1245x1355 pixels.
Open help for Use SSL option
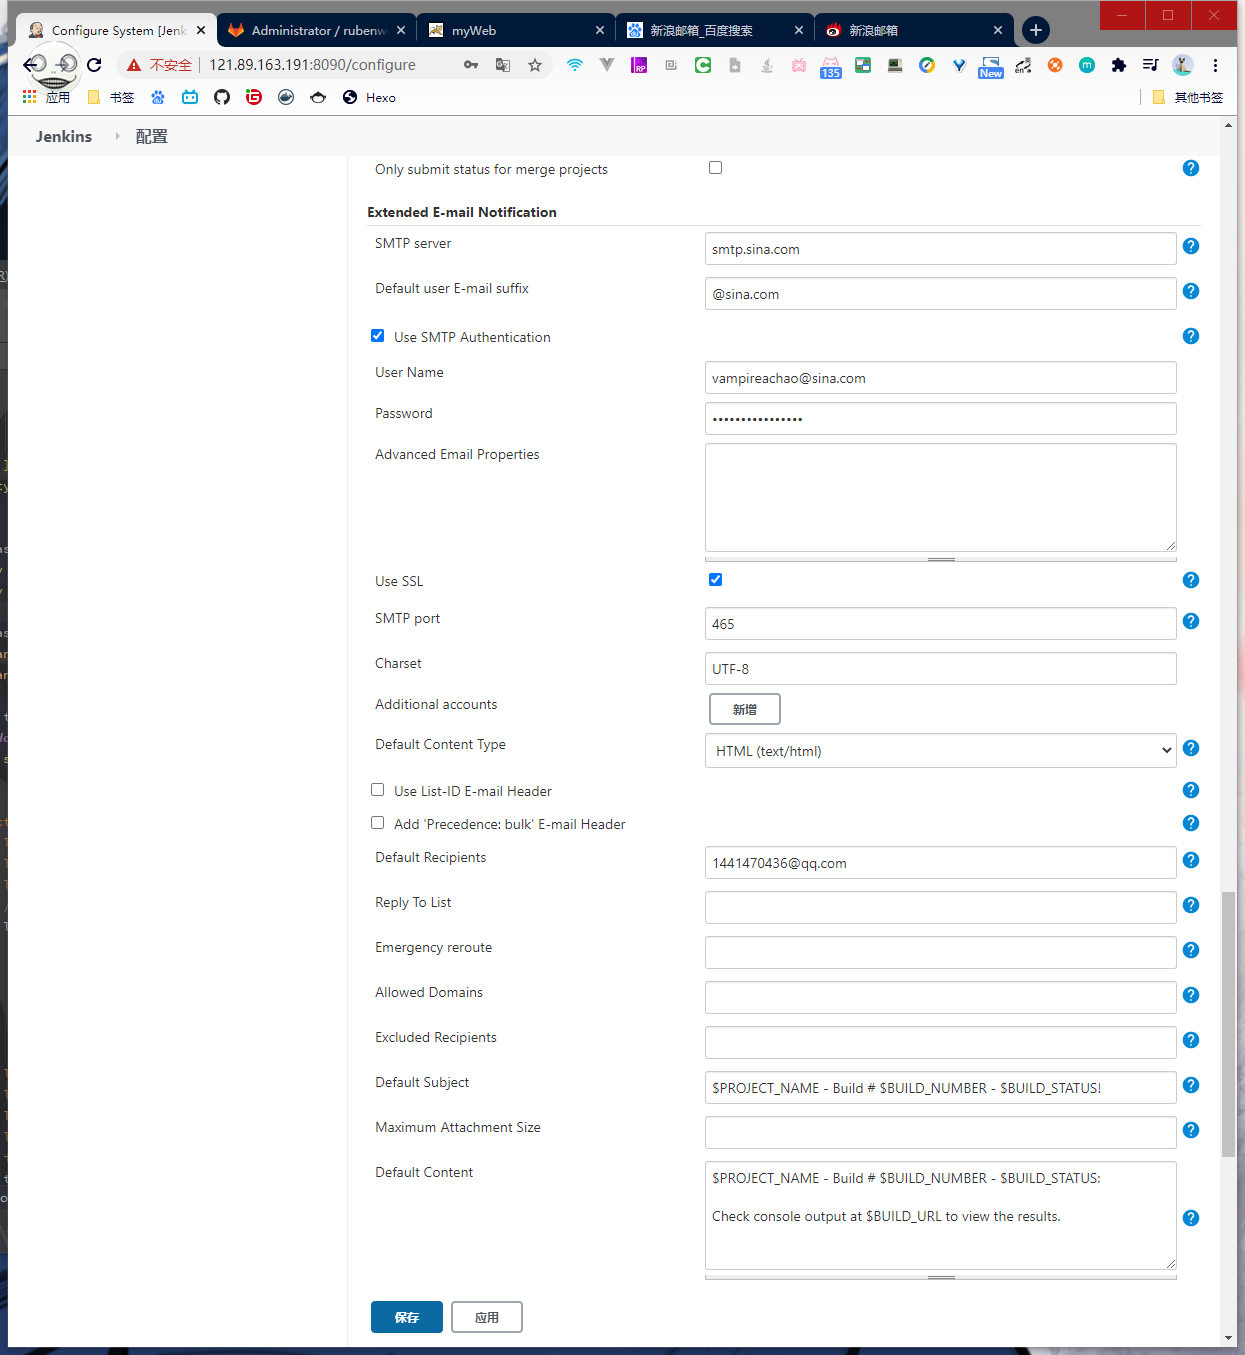[1190, 580]
